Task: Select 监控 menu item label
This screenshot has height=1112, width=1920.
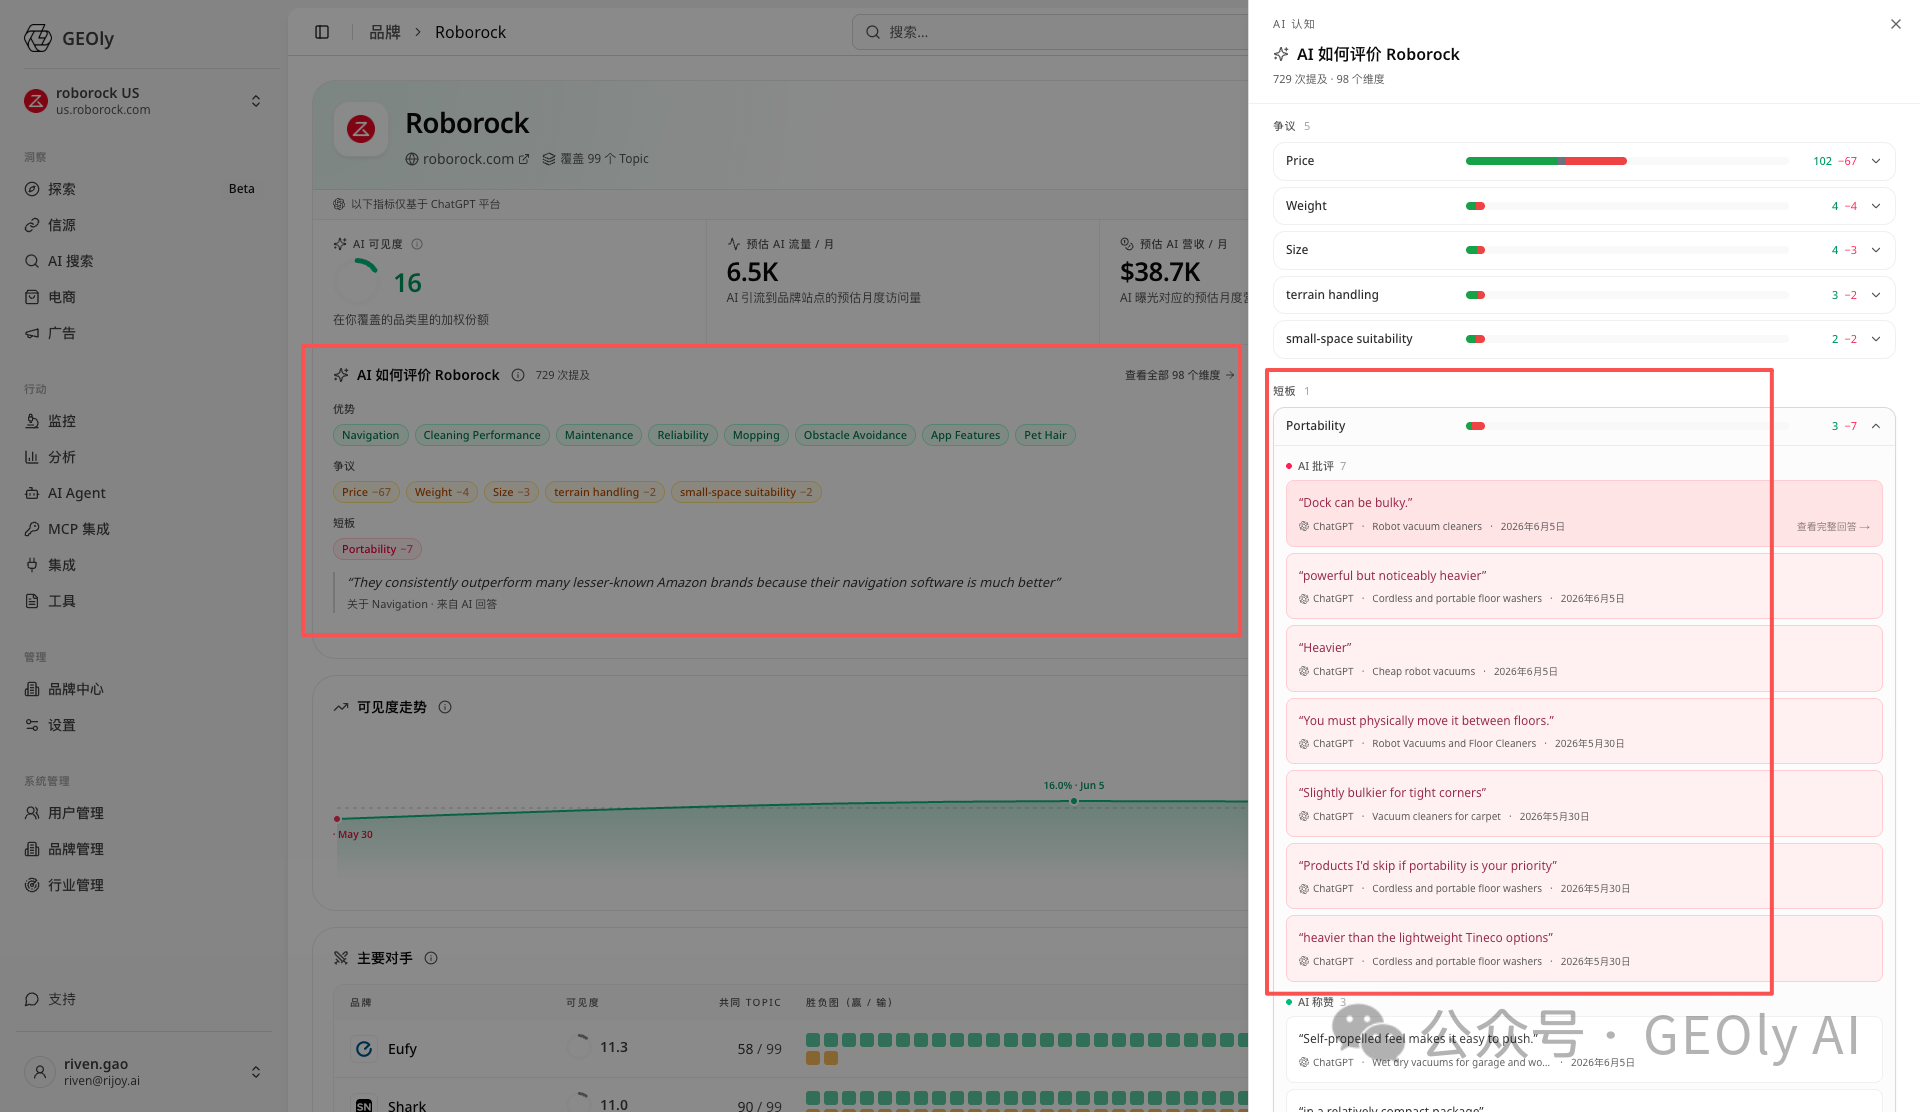Action: pos(62,421)
